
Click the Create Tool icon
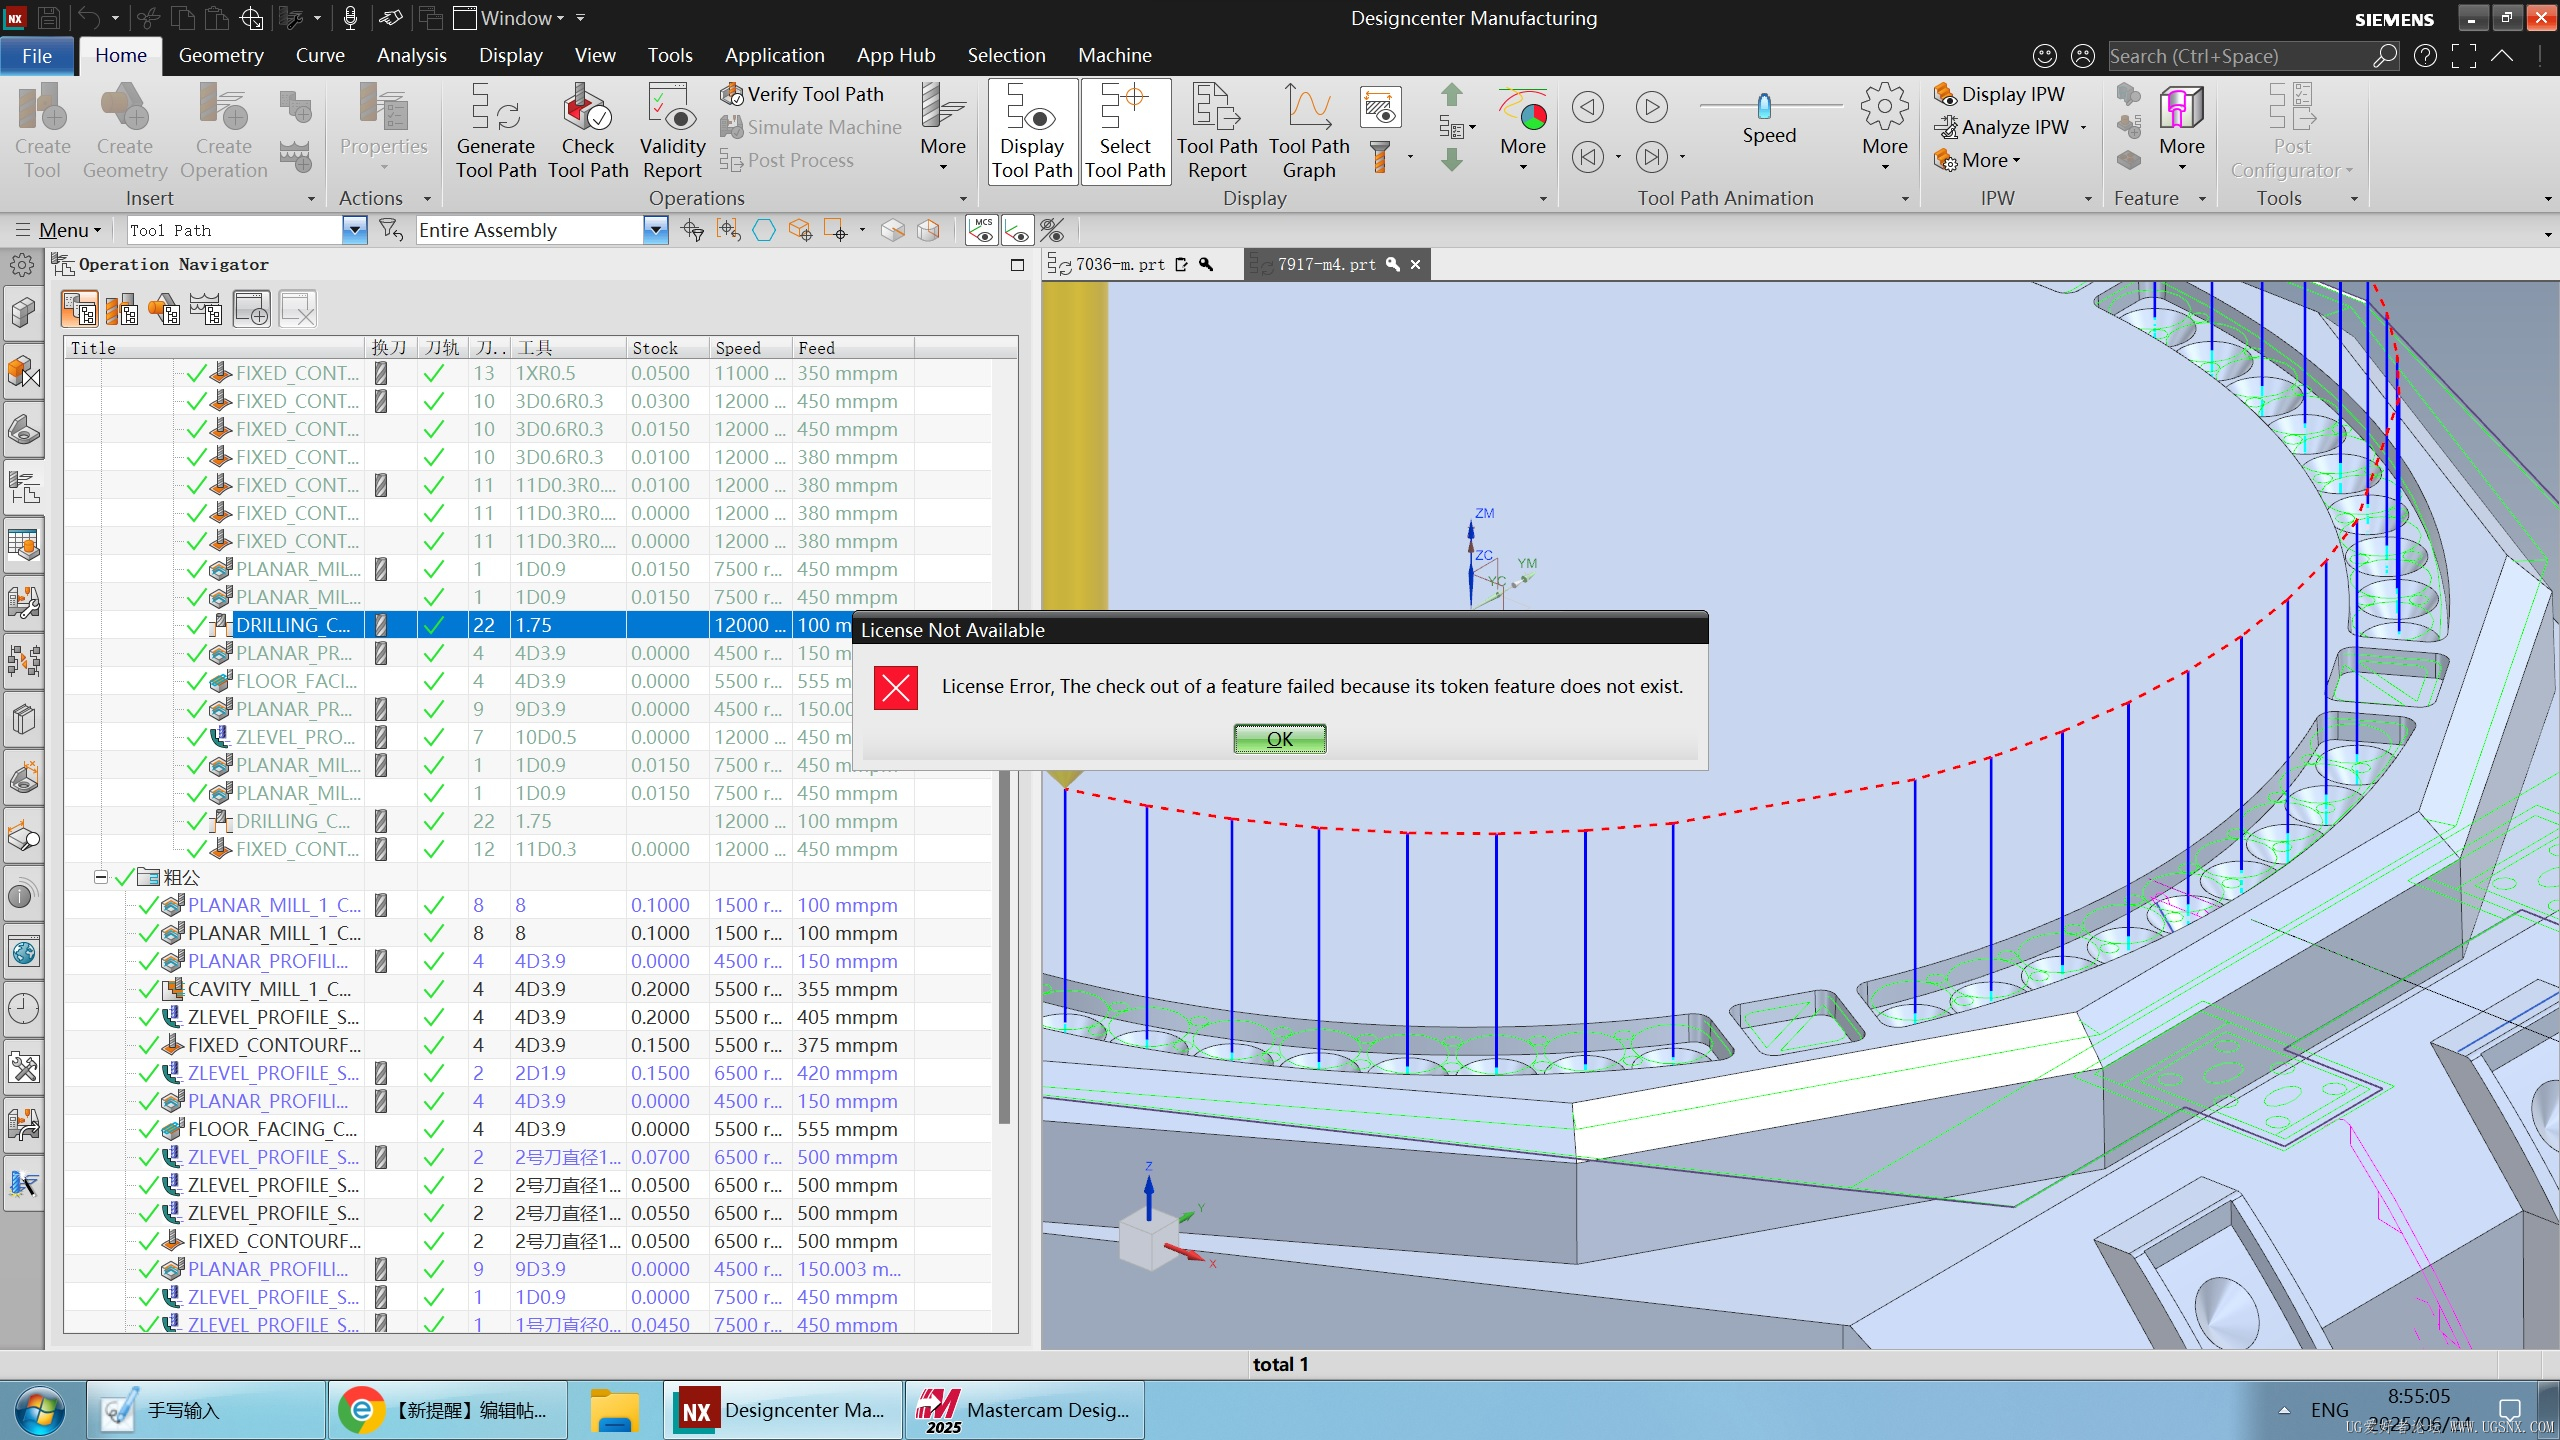(x=43, y=132)
